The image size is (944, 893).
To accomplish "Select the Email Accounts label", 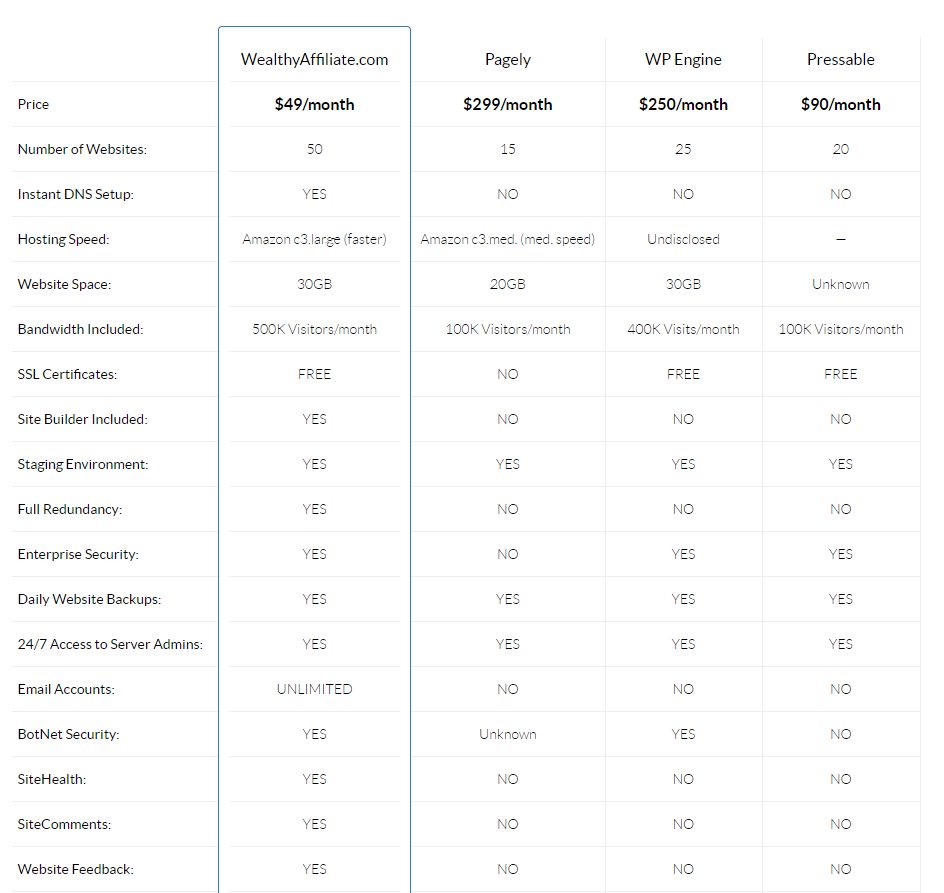I will (66, 689).
